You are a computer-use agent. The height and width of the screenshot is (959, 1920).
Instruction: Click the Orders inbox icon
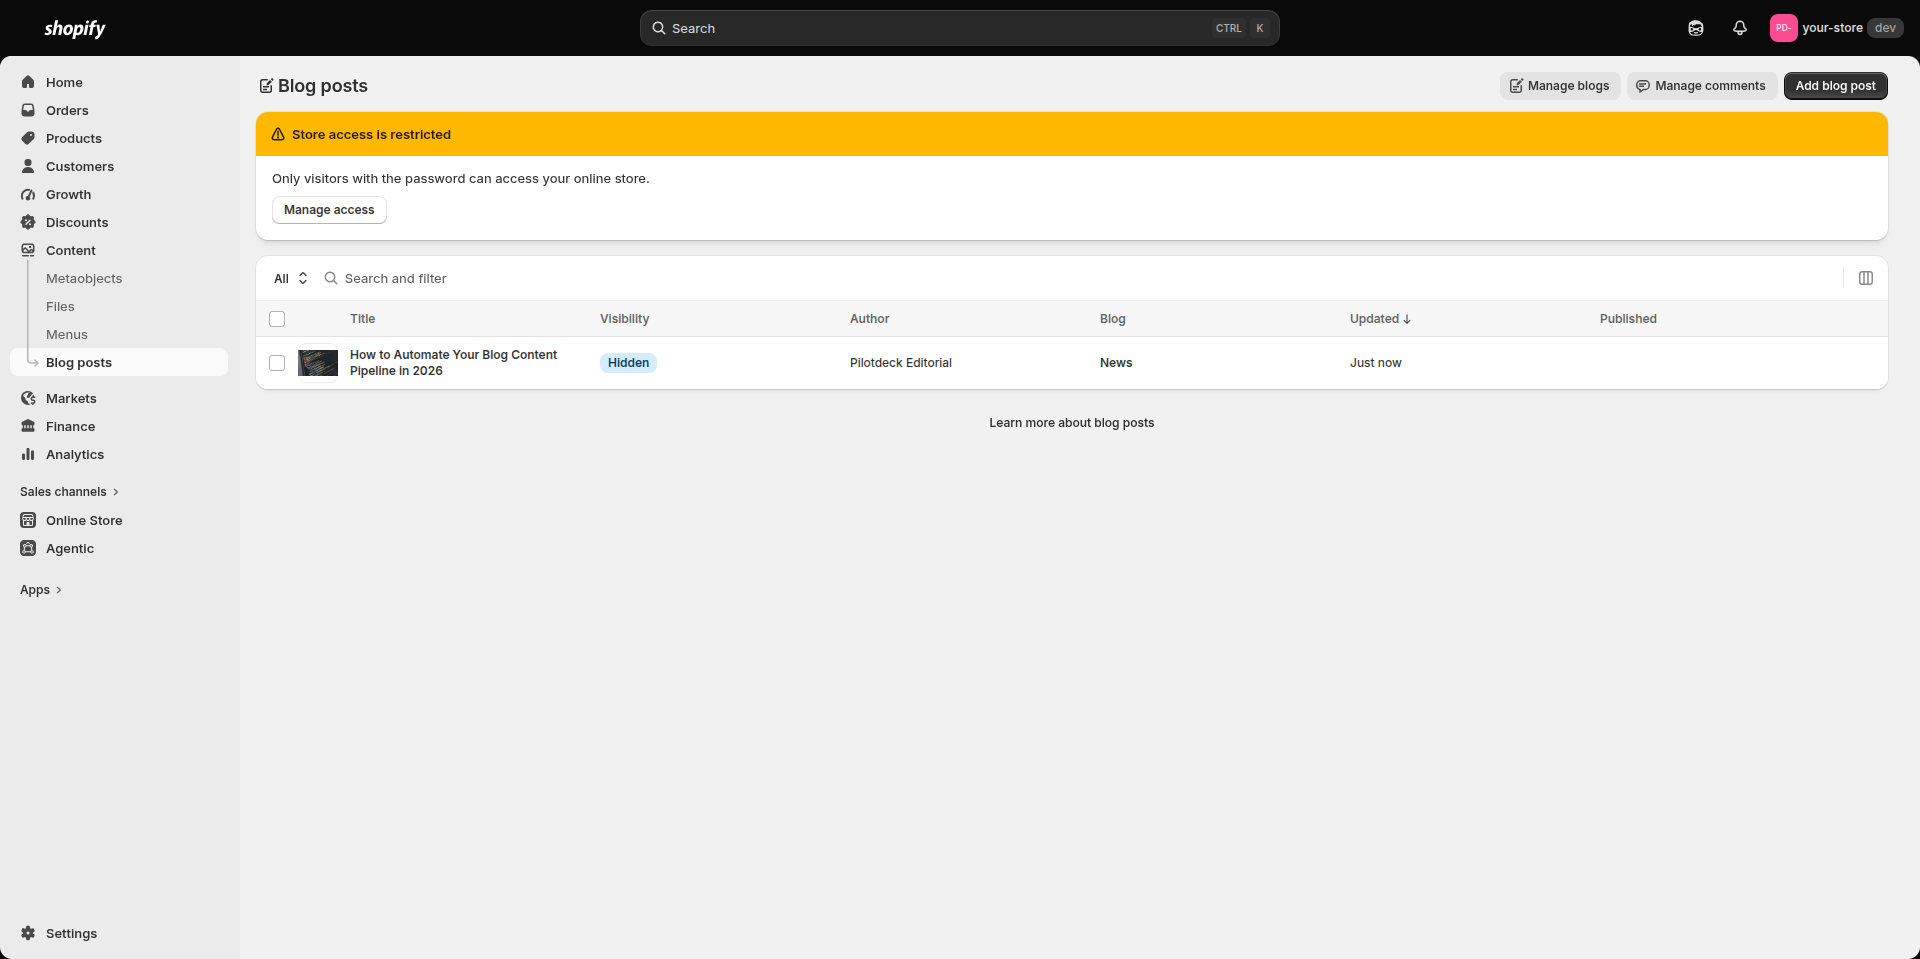pyautogui.click(x=28, y=110)
